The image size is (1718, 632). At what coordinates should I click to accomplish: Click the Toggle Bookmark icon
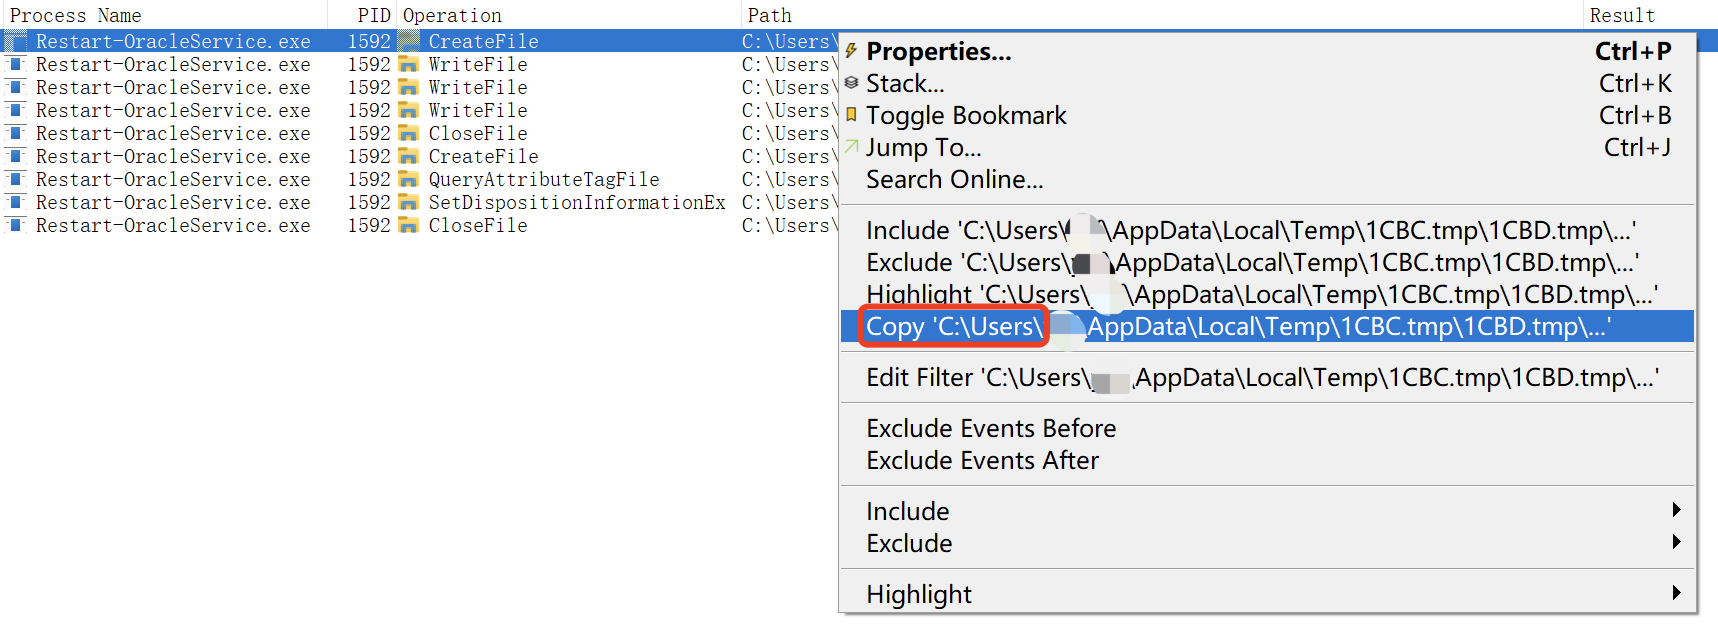point(851,115)
